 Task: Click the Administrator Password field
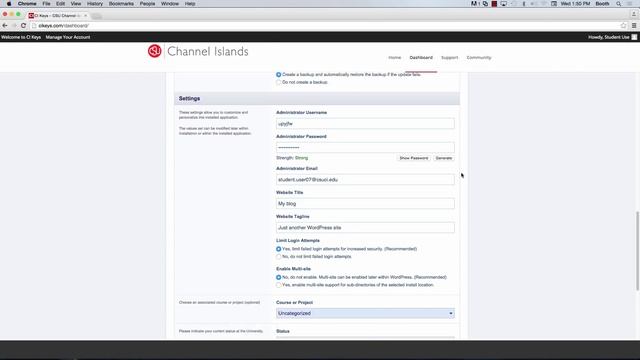tap(365, 147)
